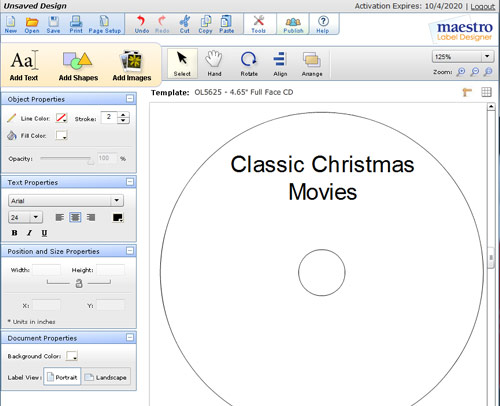Click the Width input field
This screenshot has height=406, width=500.
coord(46,270)
